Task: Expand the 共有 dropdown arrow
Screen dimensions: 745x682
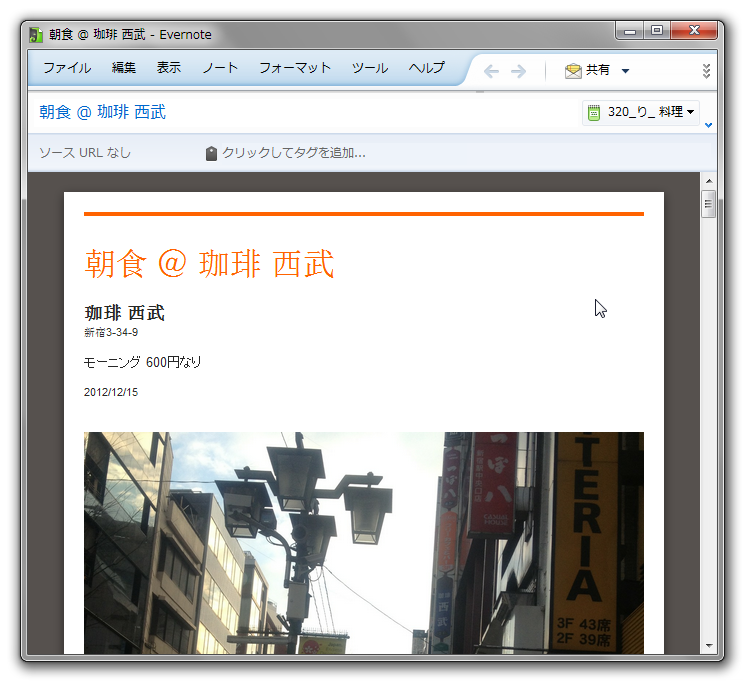Action: [626, 71]
